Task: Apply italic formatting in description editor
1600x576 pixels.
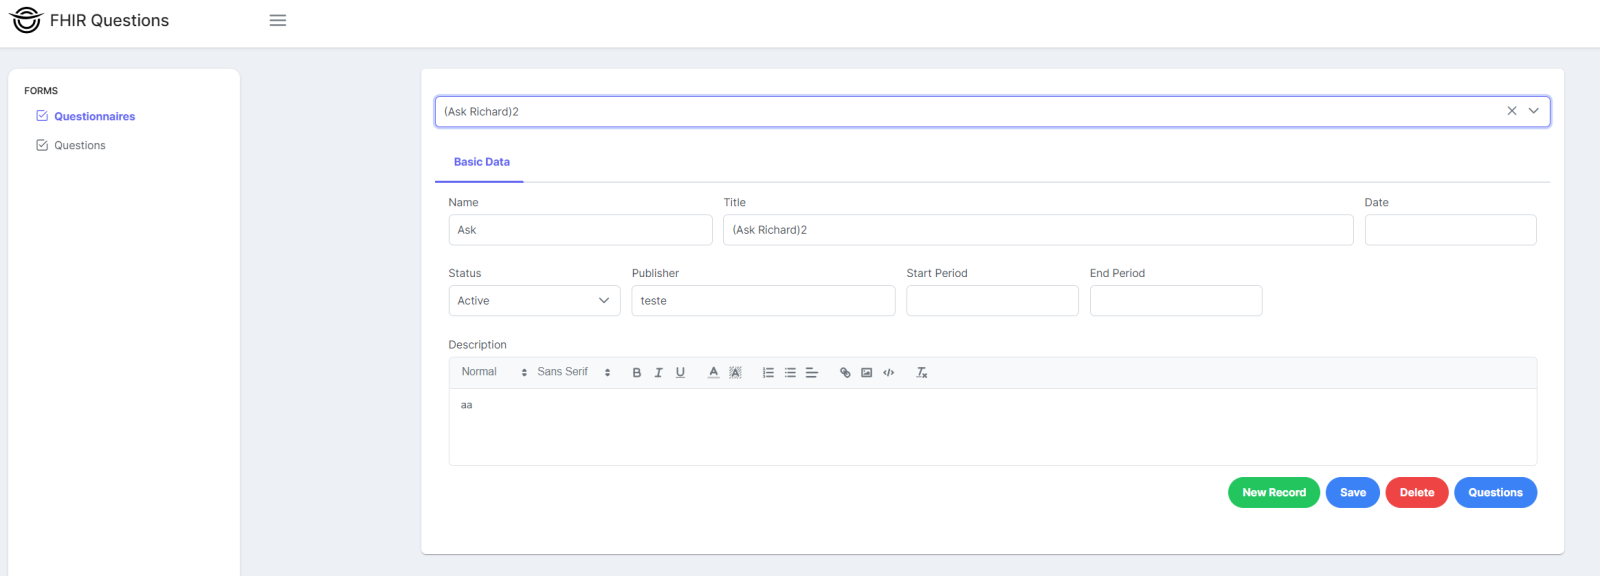Action: pyautogui.click(x=658, y=373)
